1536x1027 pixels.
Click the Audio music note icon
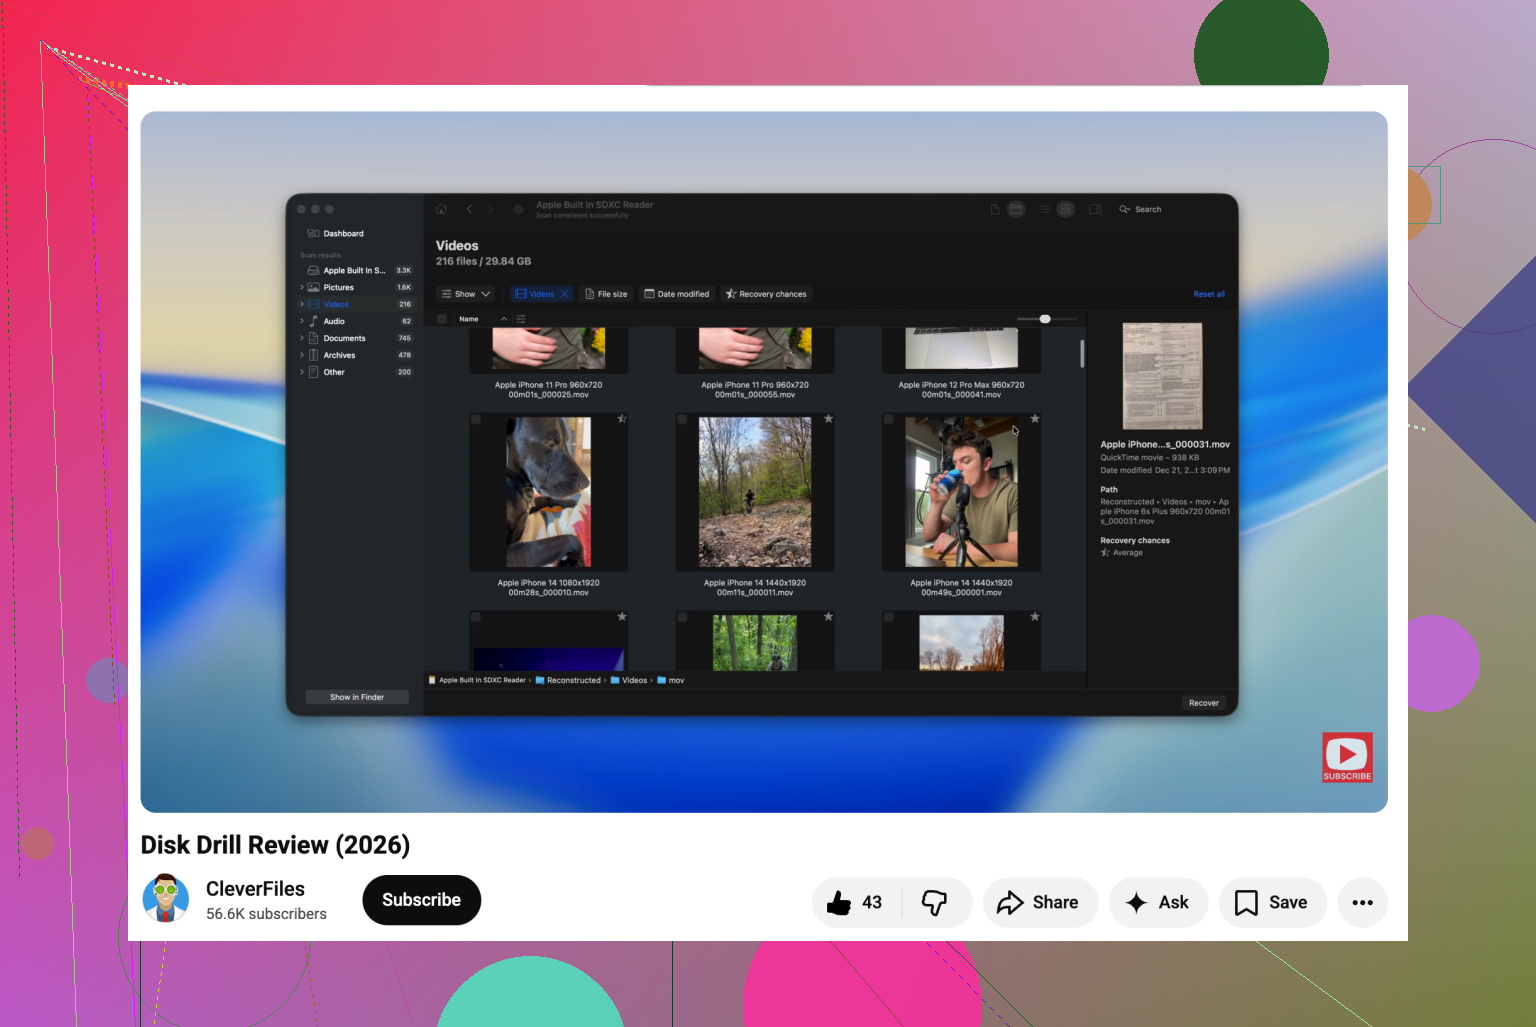coord(313,321)
